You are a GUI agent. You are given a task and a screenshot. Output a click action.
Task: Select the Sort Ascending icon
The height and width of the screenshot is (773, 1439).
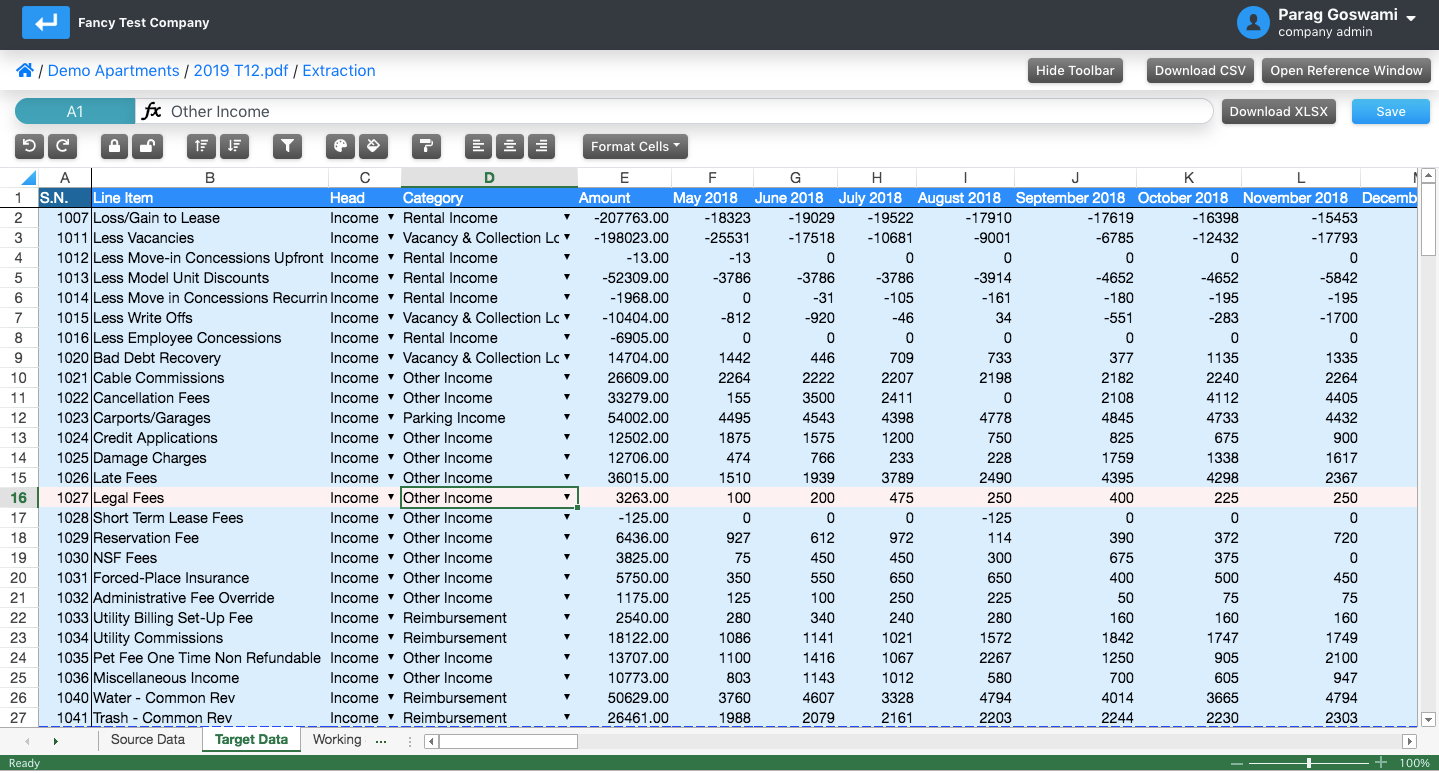[x=201, y=146]
